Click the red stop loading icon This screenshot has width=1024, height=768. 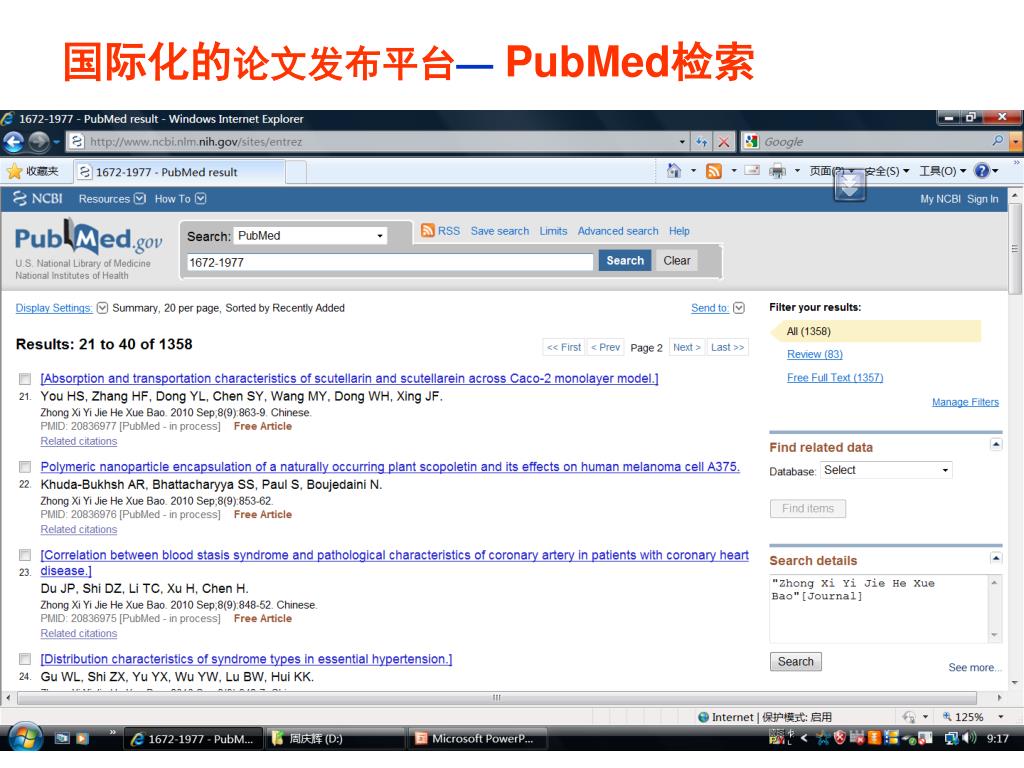click(724, 142)
